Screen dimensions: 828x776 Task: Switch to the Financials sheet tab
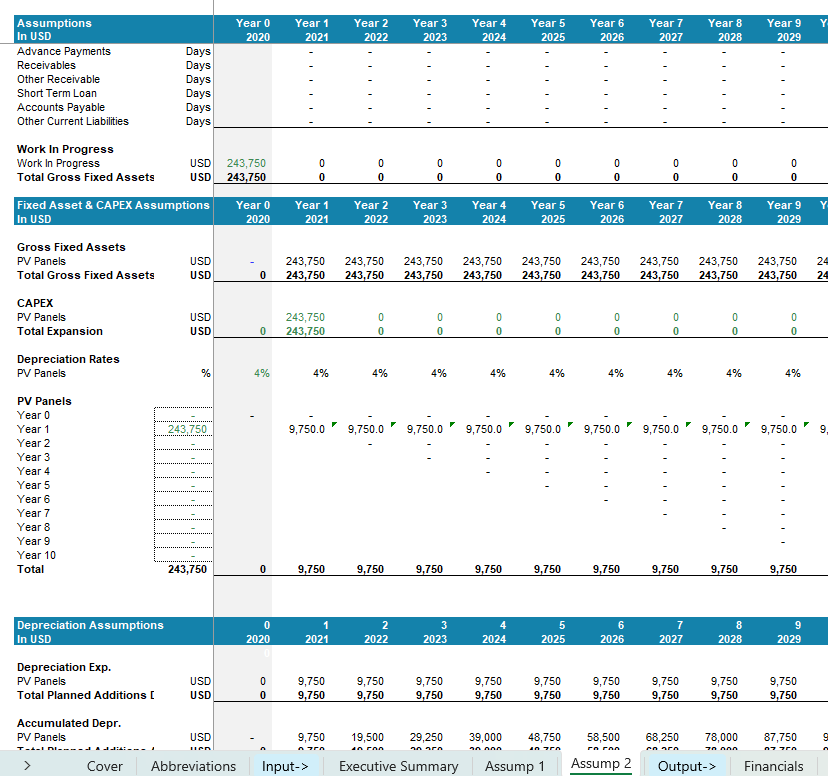pyautogui.click(x=773, y=766)
